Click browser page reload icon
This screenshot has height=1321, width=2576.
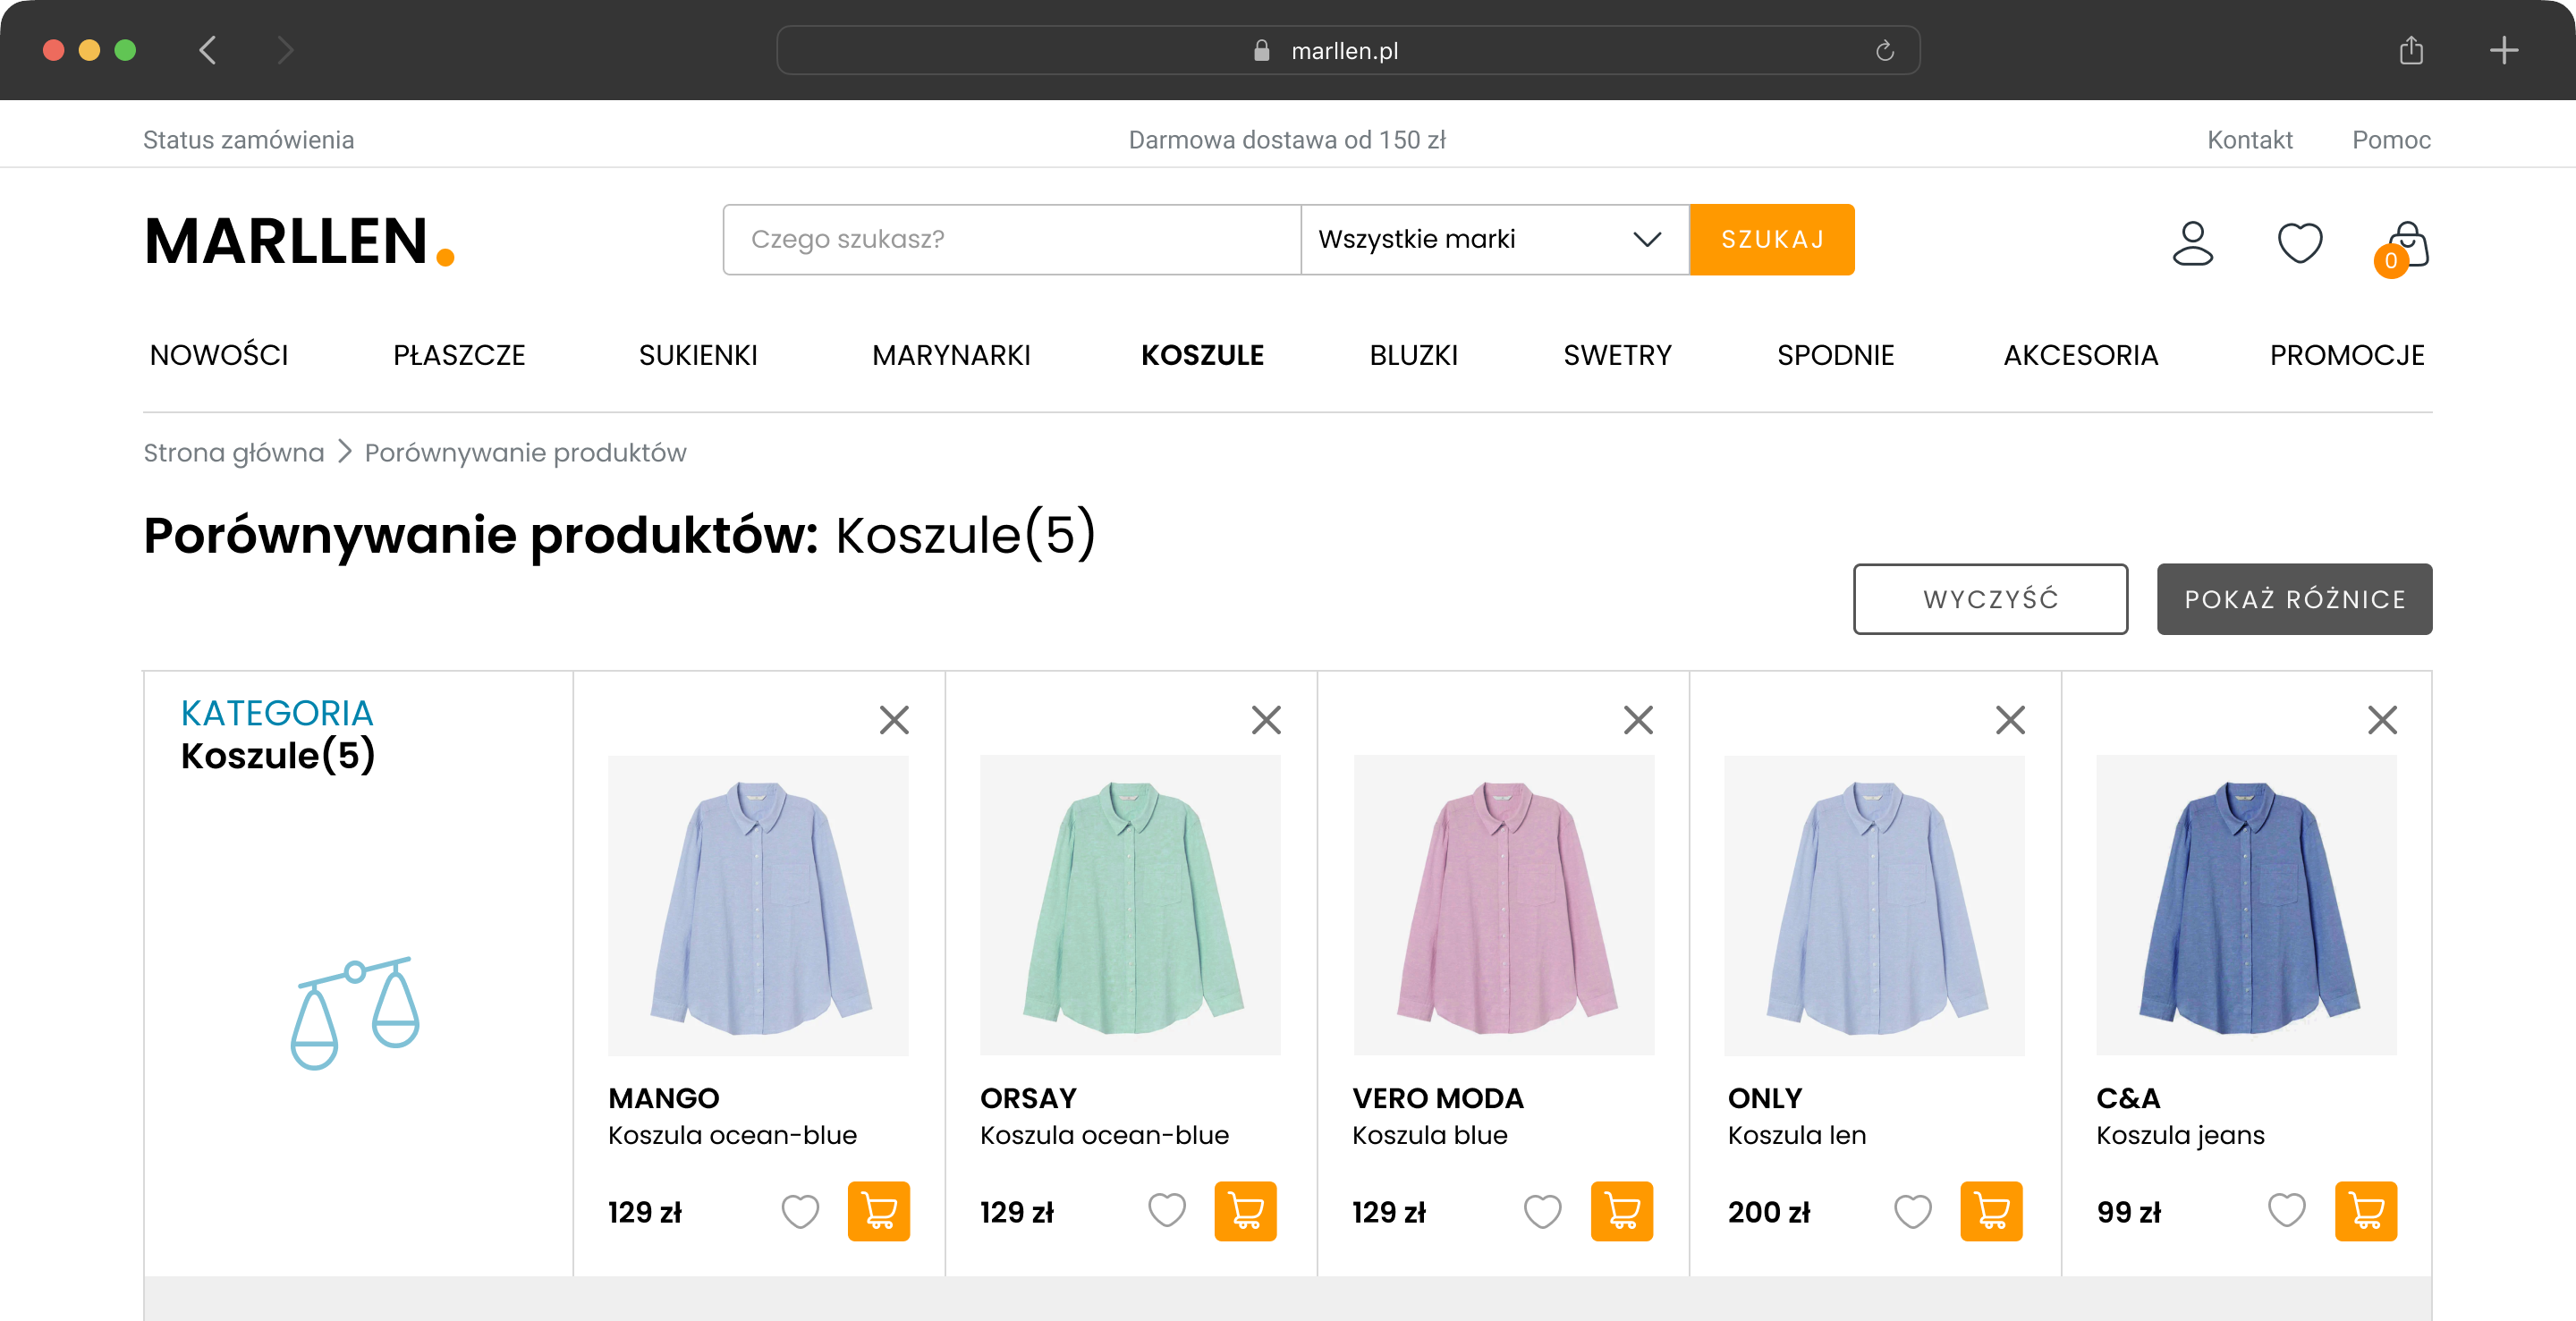click(x=1884, y=51)
